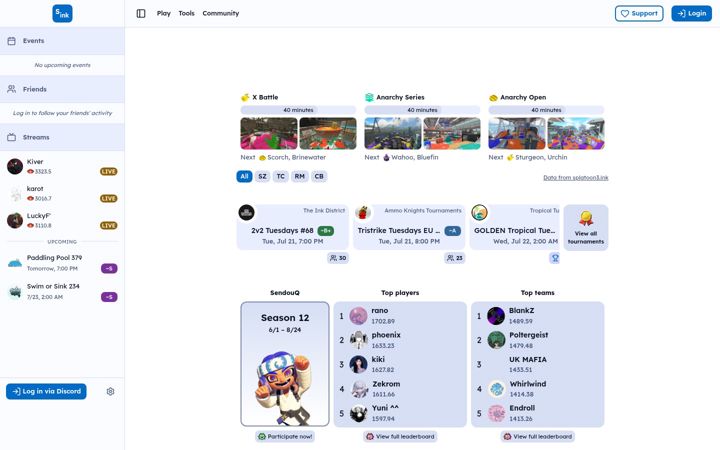The width and height of the screenshot is (720, 450).
Task: Click the Login button
Action: pyautogui.click(x=692, y=13)
